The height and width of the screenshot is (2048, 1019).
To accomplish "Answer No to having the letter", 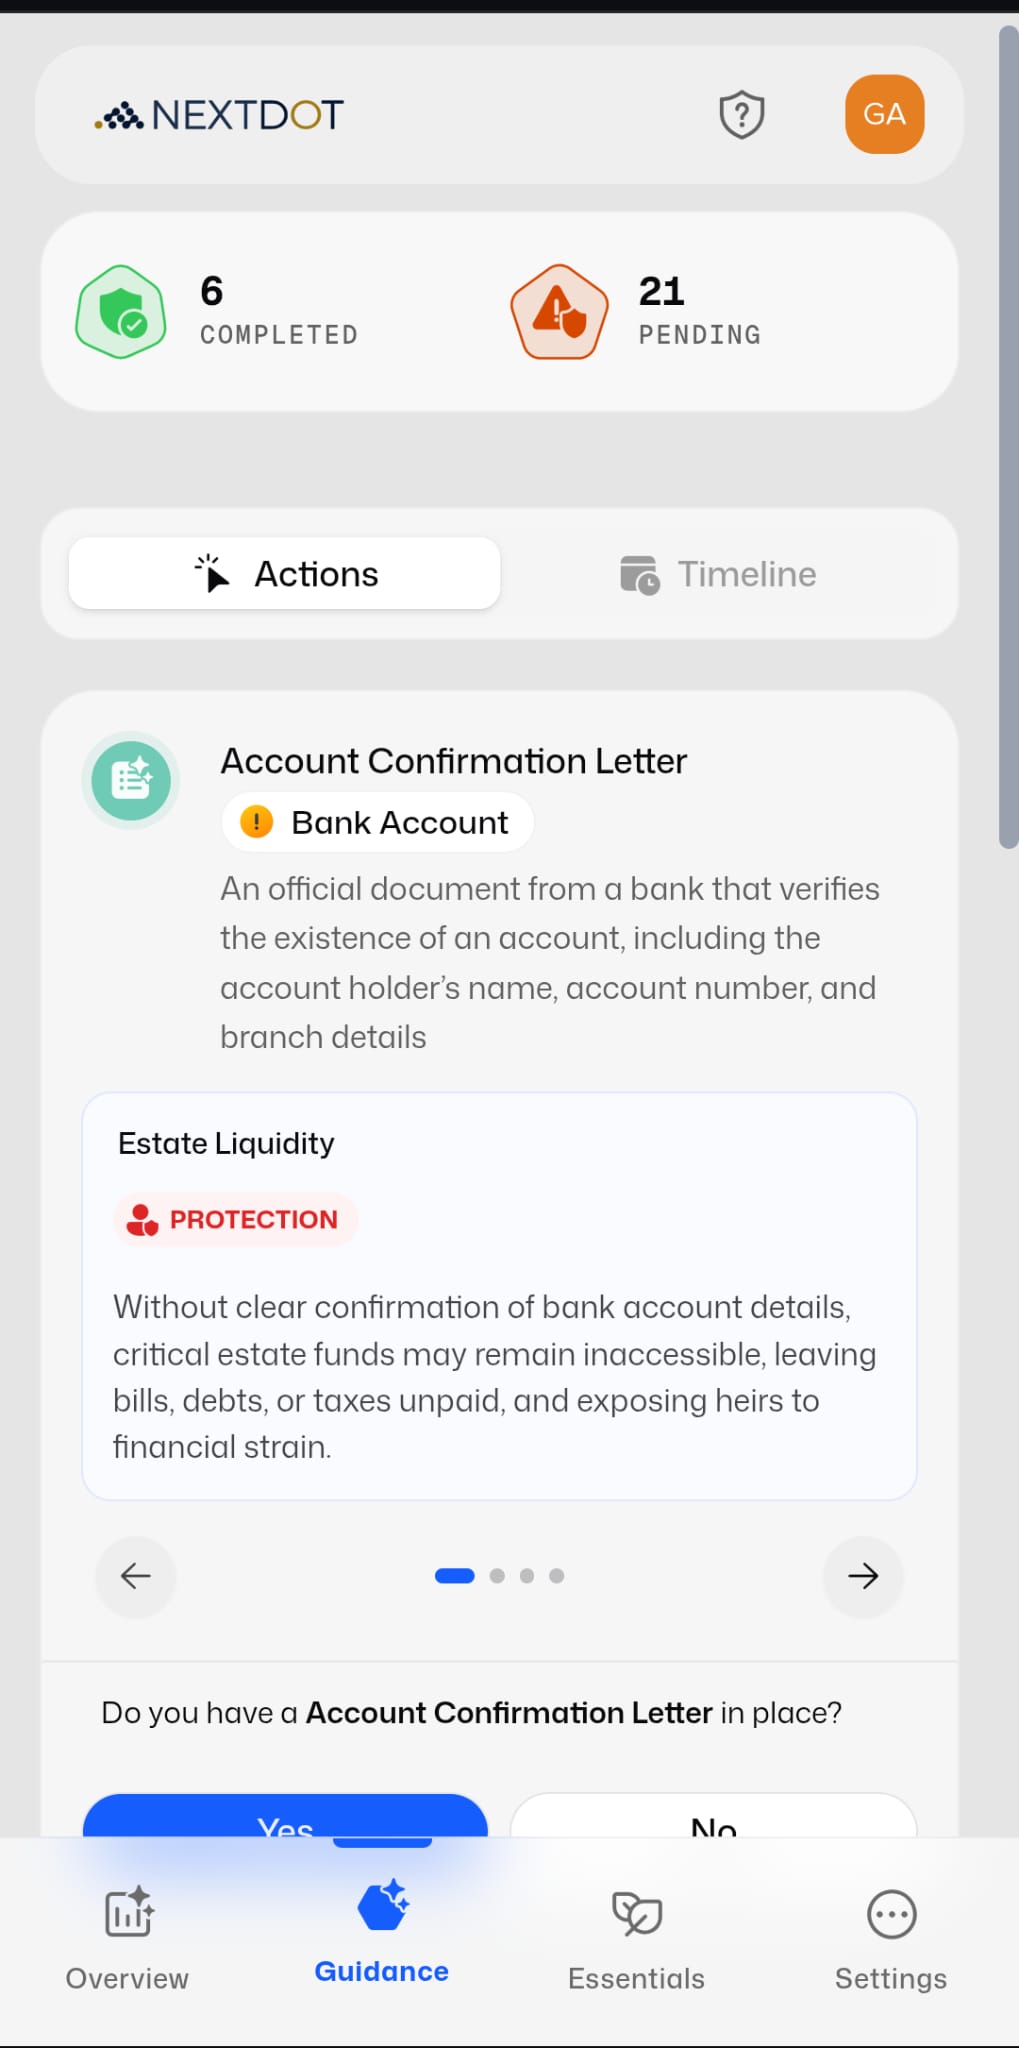I will point(713,1818).
